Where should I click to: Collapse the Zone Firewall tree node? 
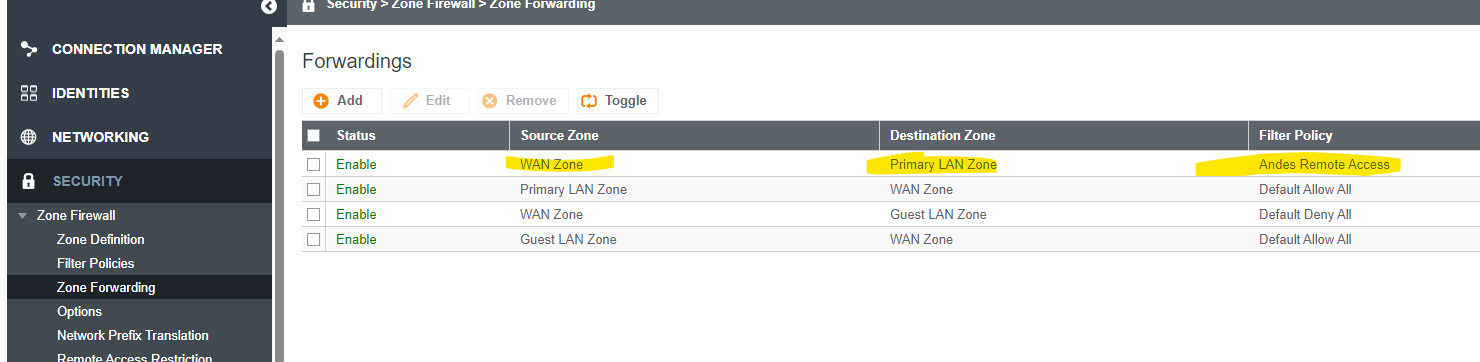point(22,215)
